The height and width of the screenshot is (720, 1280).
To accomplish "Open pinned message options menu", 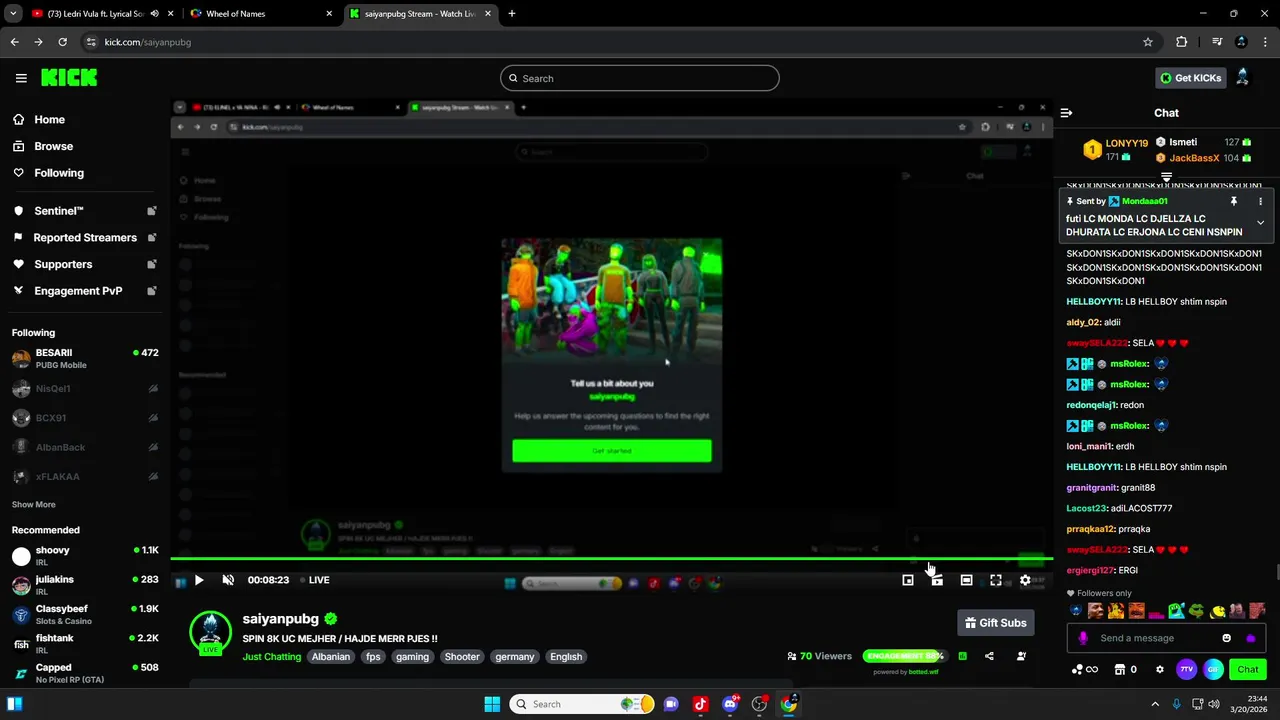I will click(1260, 201).
